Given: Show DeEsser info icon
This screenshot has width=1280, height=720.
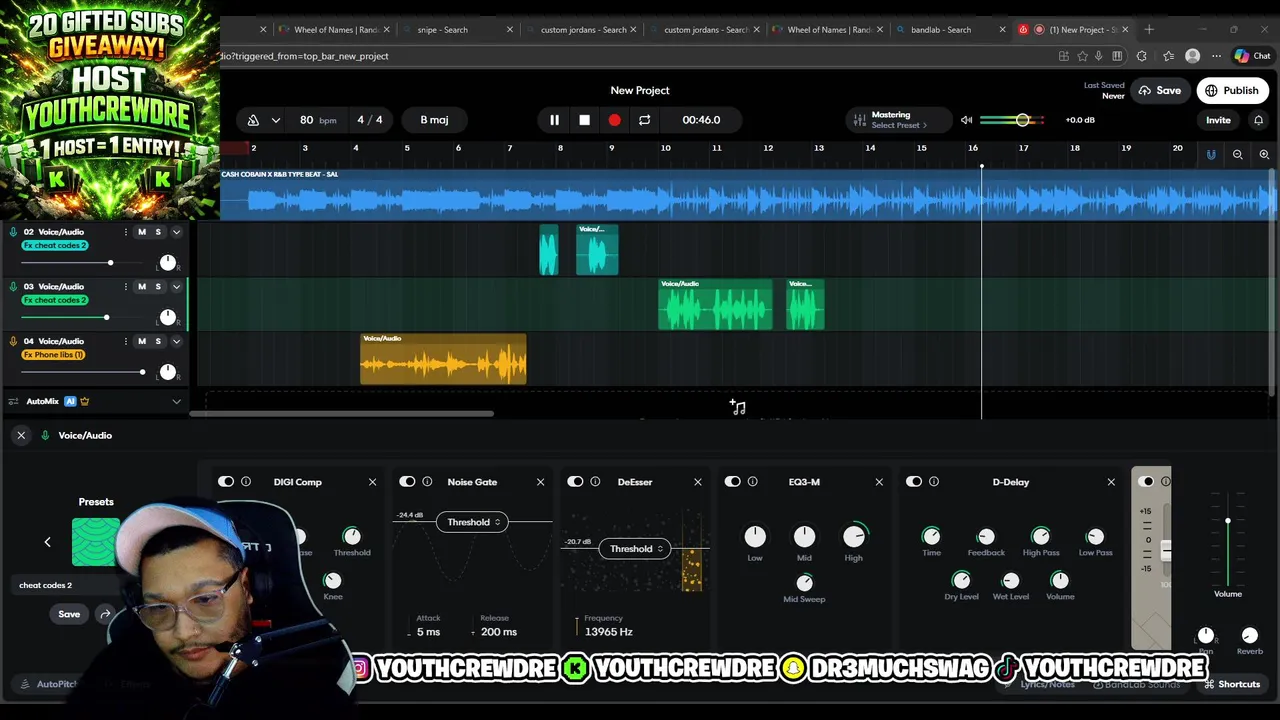Looking at the screenshot, I should [595, 482].
